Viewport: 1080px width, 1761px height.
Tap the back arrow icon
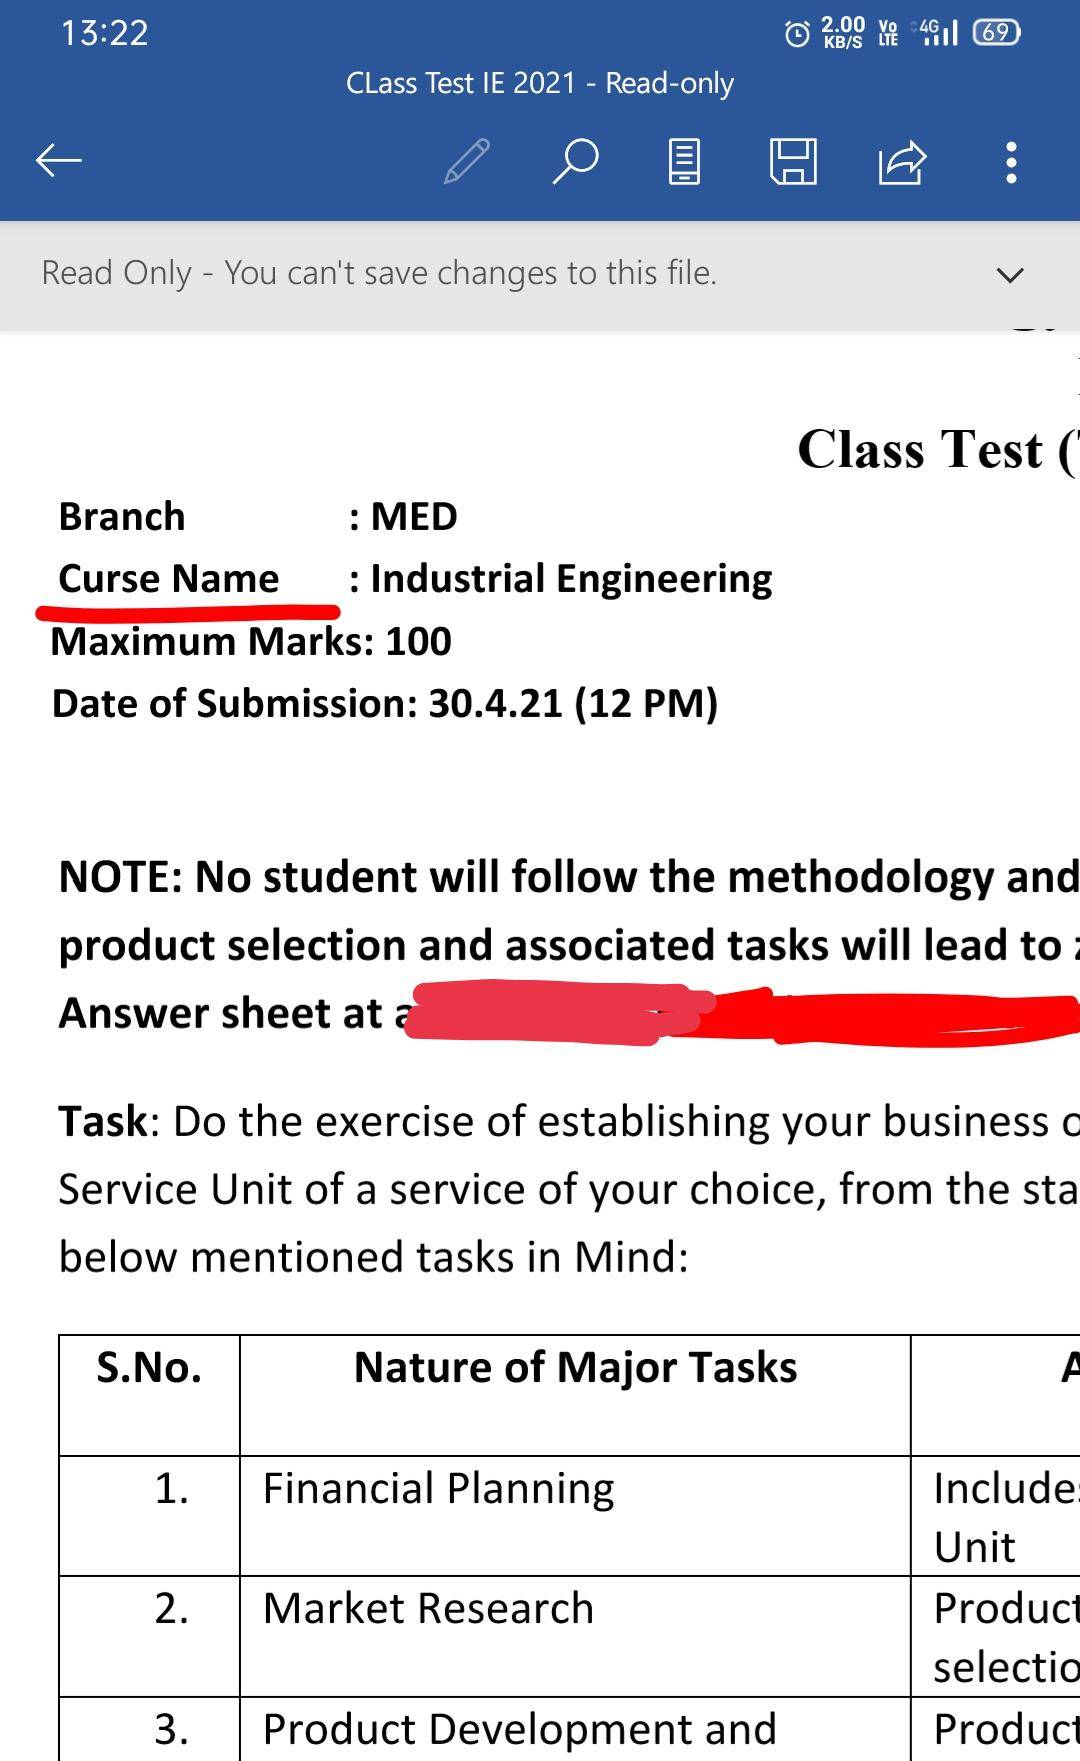tap(58, 161)
